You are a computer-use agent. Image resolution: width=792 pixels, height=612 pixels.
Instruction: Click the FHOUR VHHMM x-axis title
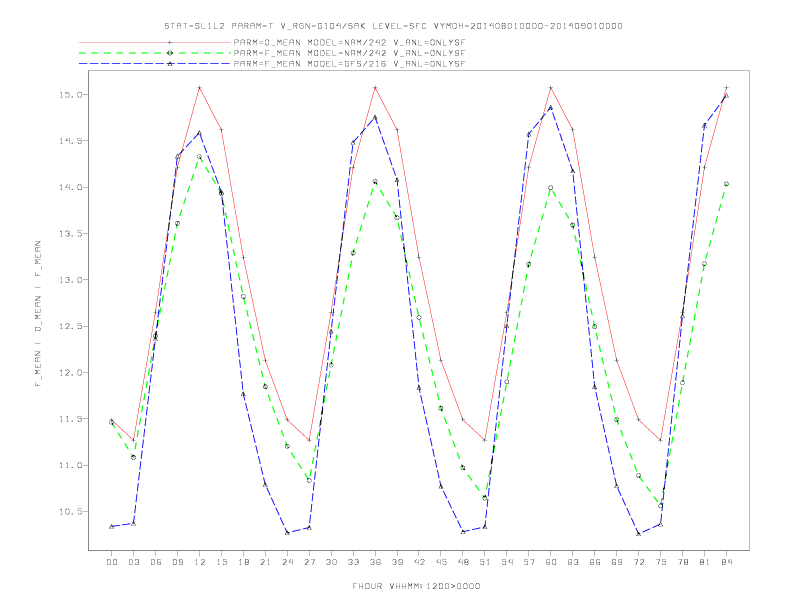click(x=416, y=586)
